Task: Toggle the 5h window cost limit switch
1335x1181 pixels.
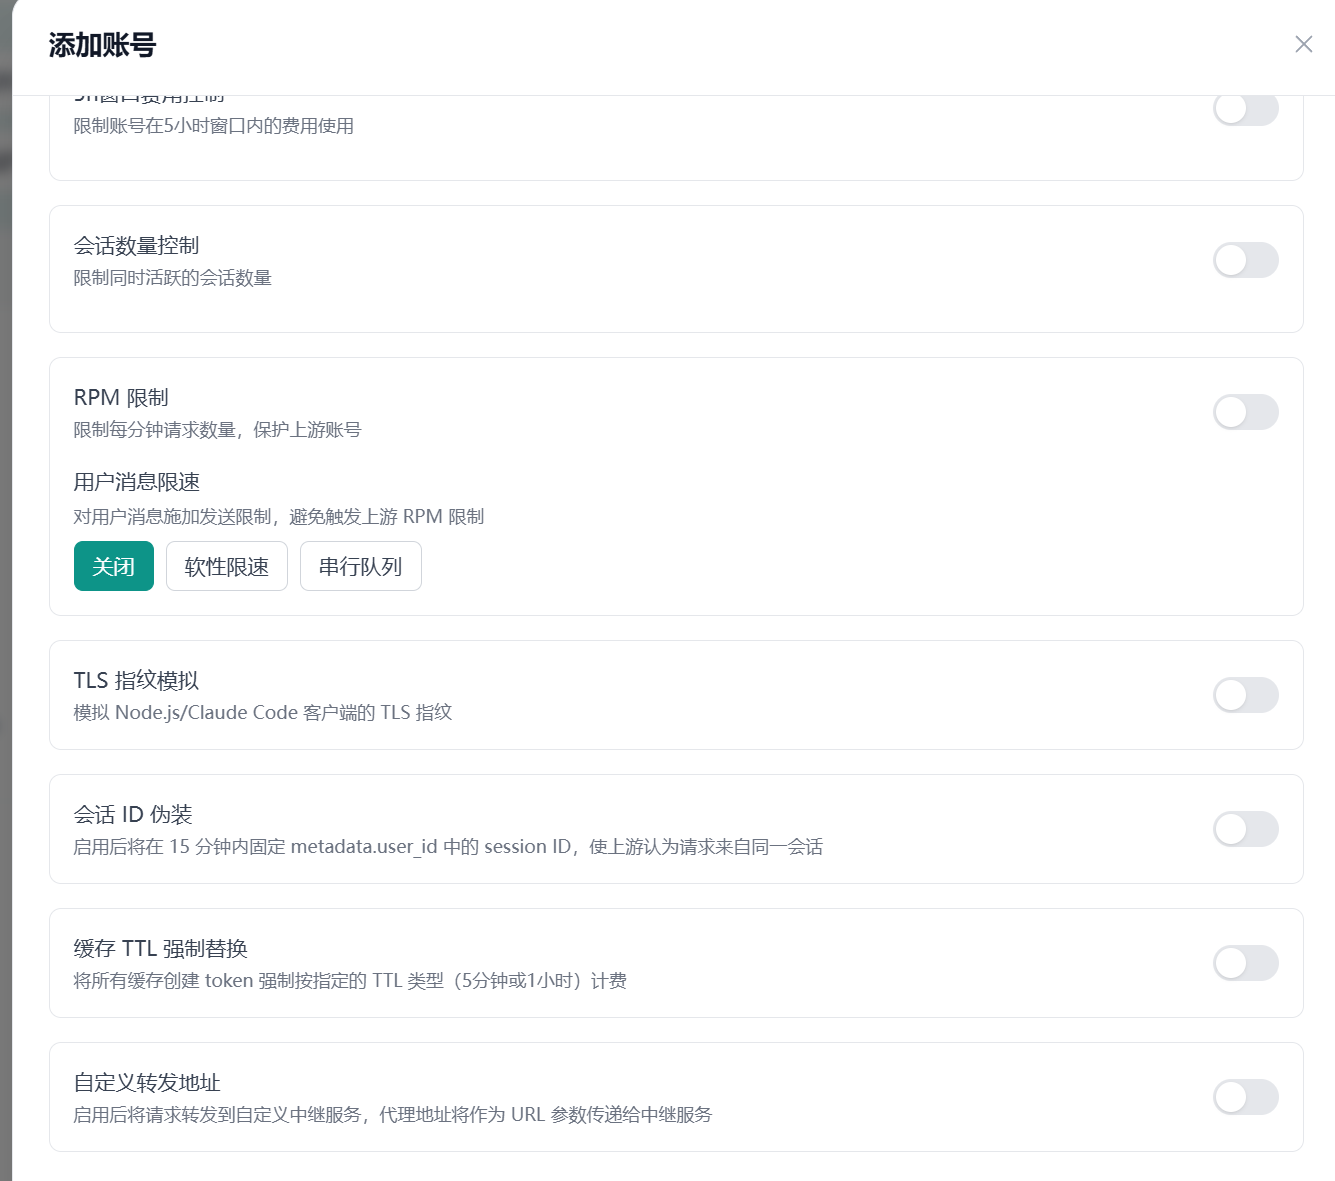Action: coord(1245,109)
